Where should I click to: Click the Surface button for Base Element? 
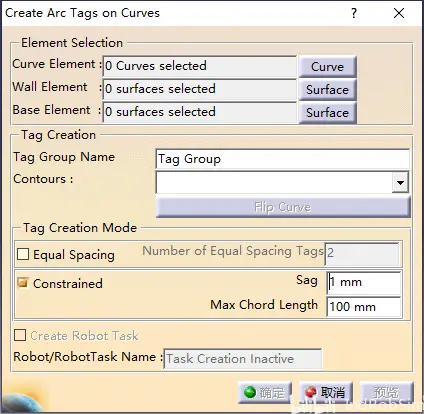click(x=327, y=112)
